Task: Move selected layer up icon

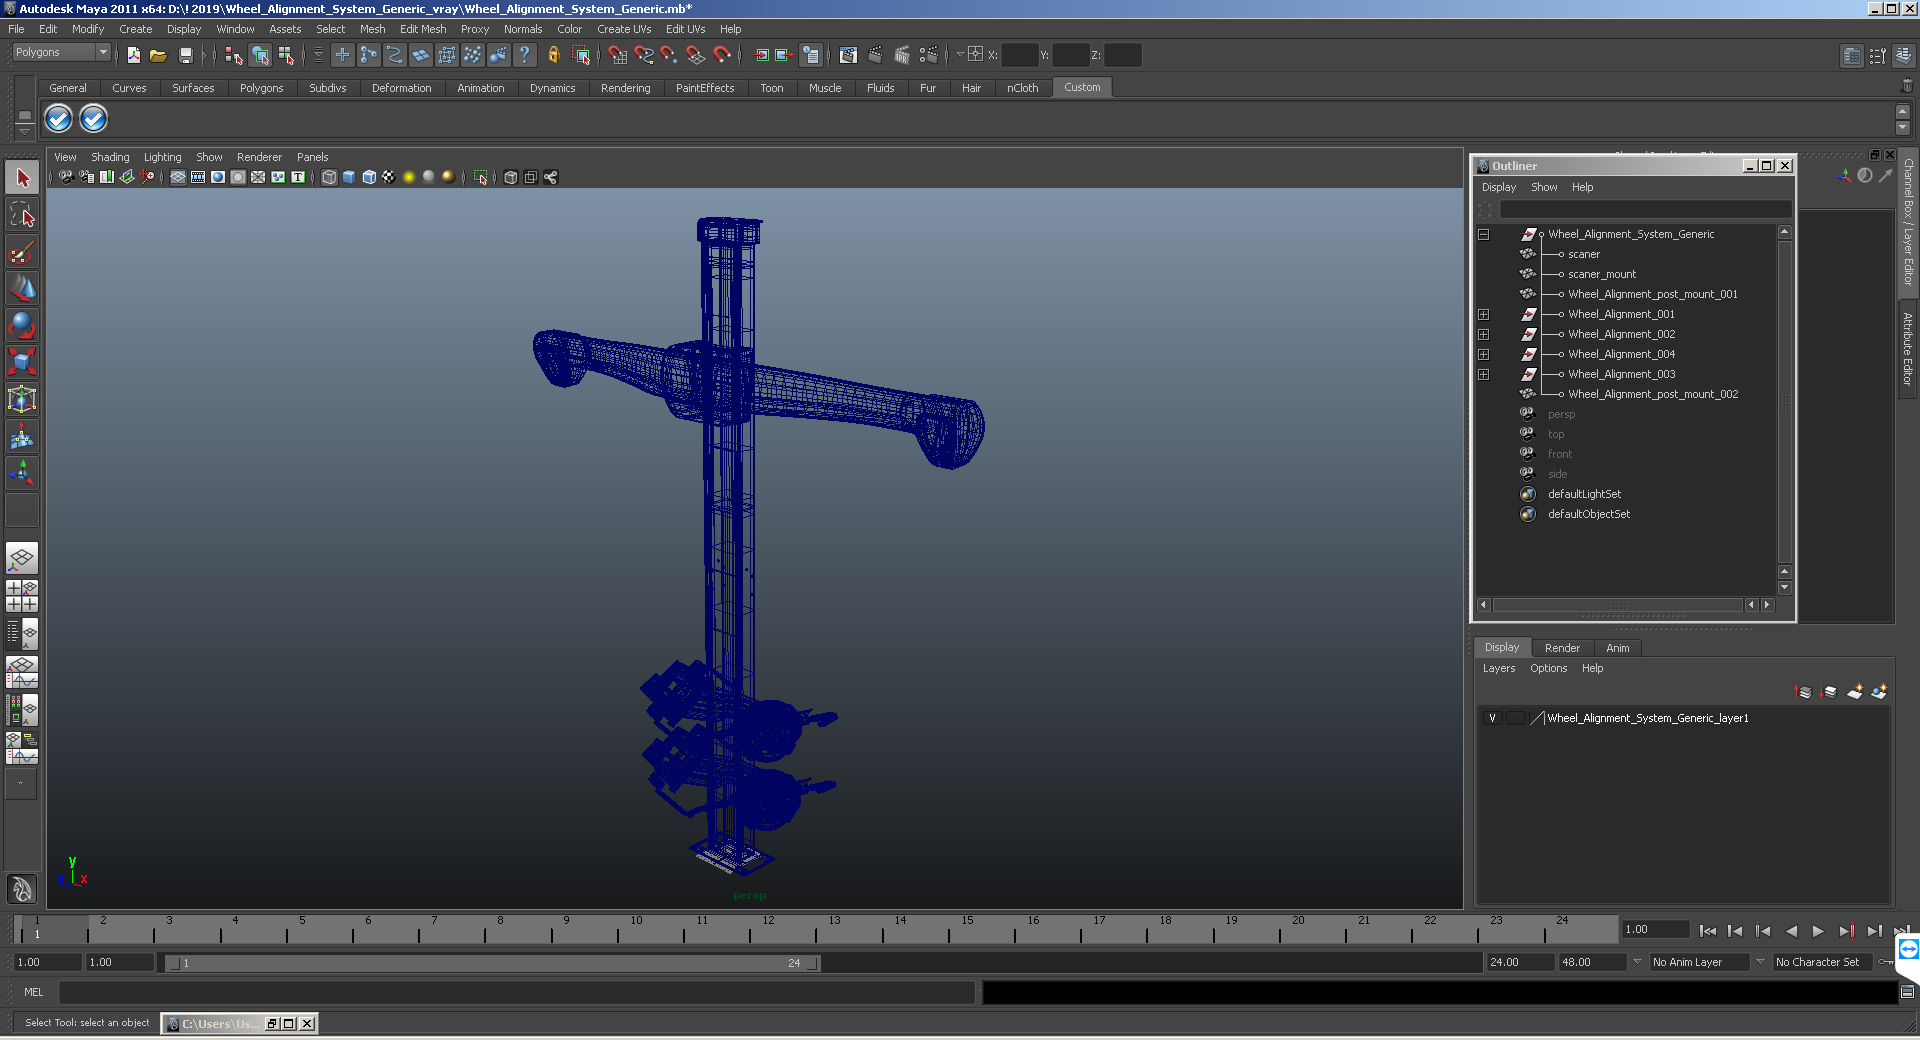Action: (x=1804, y=691)
